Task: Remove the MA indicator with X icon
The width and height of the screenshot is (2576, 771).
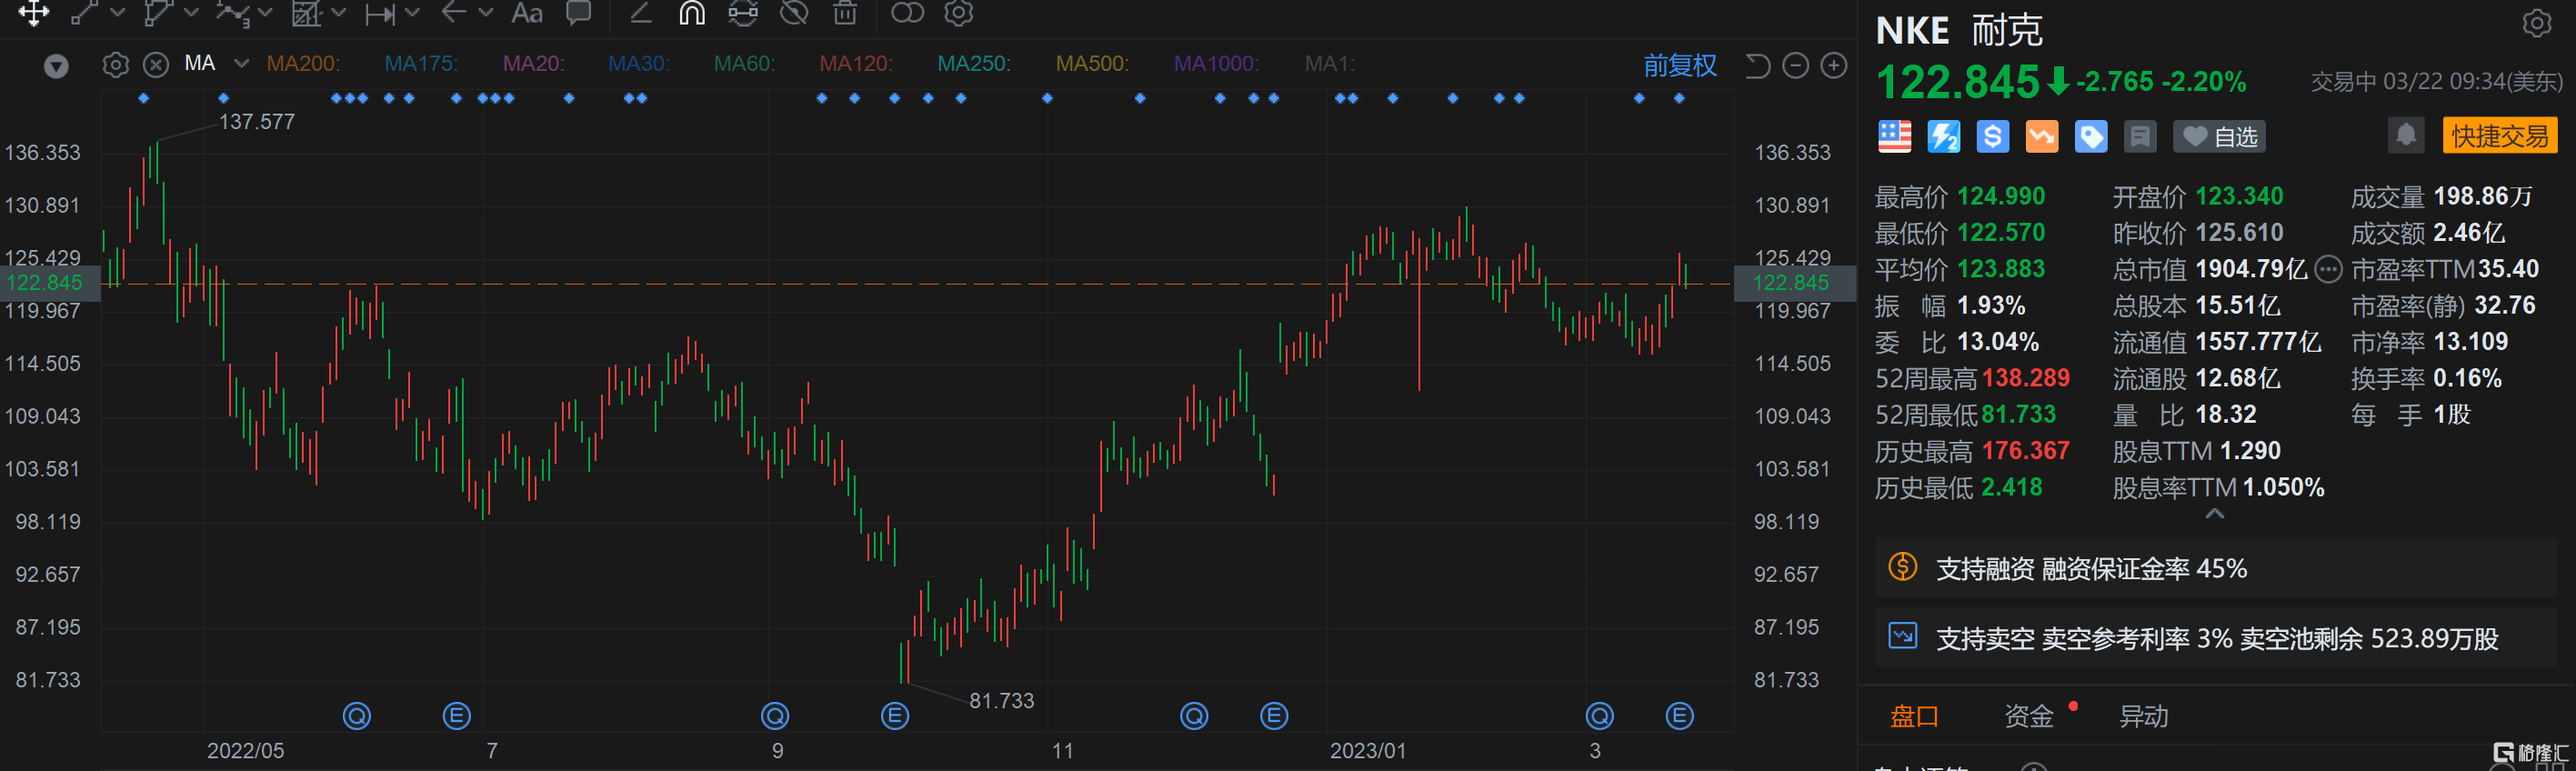Action: click(156, 65)
